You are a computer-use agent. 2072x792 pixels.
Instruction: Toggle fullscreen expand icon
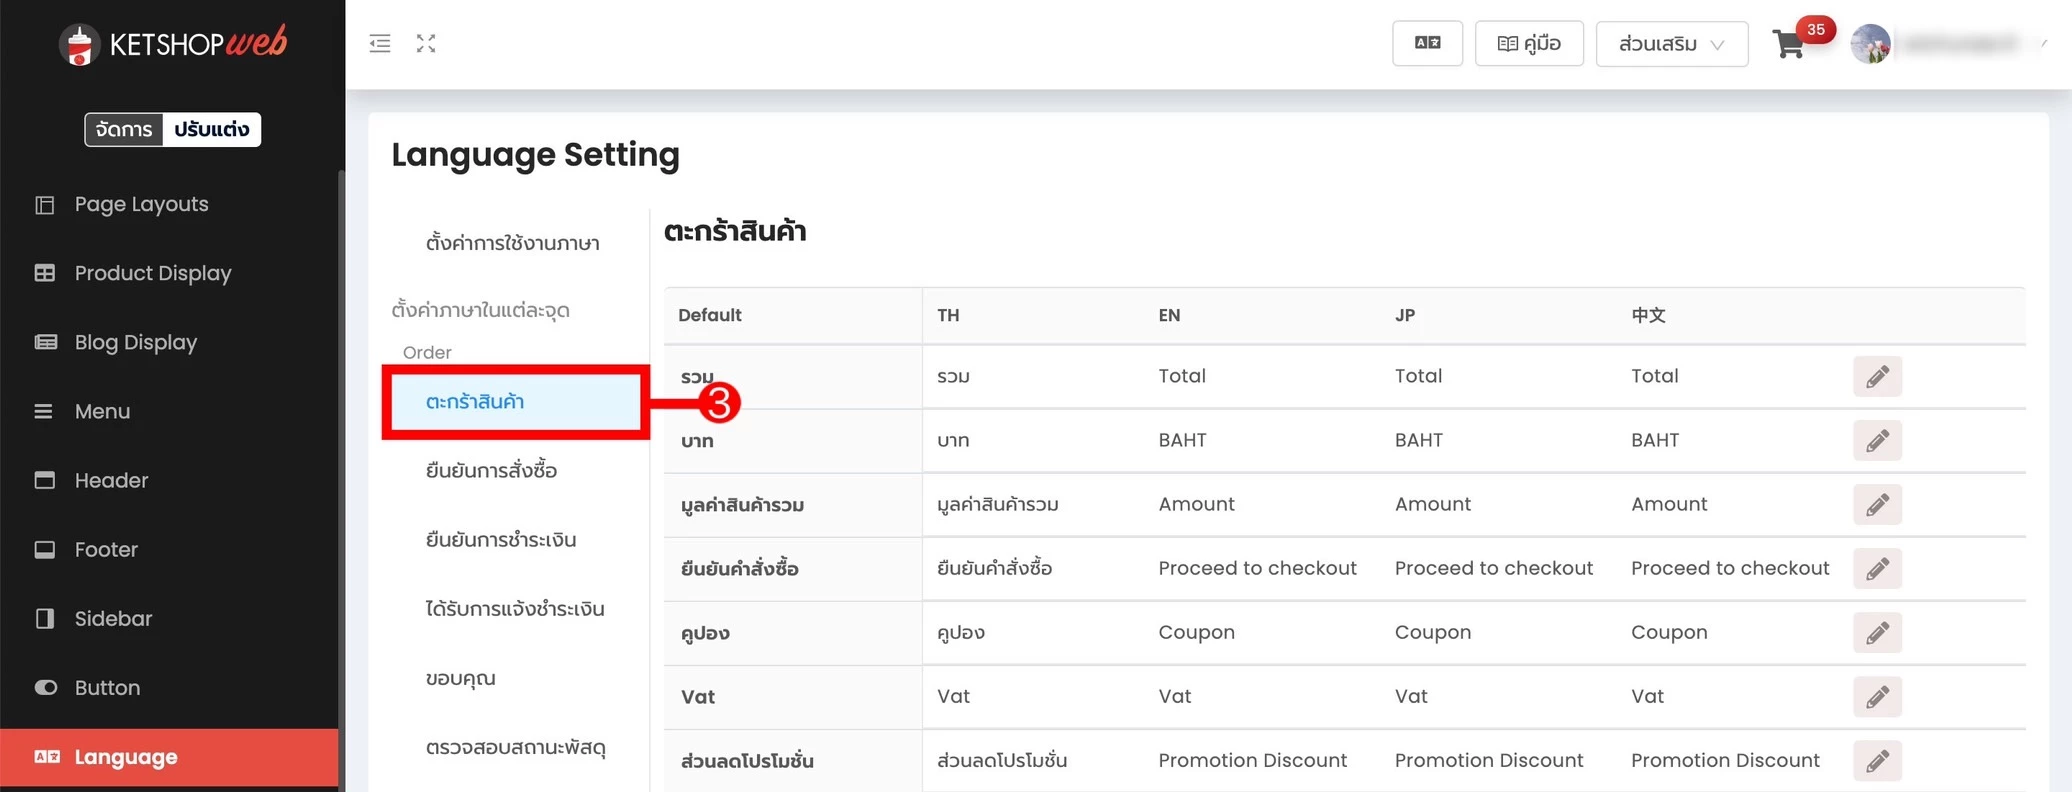tap(426, 43)
